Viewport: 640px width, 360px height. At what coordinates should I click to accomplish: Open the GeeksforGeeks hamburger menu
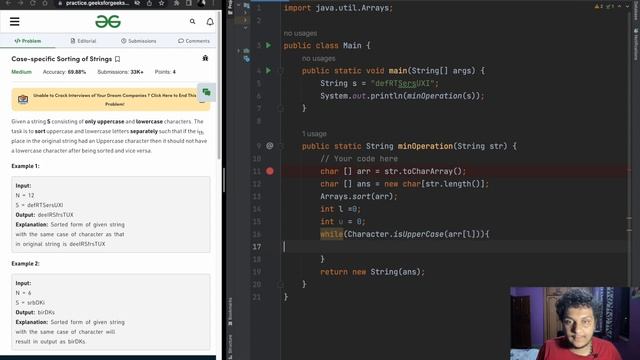point(15,21)
